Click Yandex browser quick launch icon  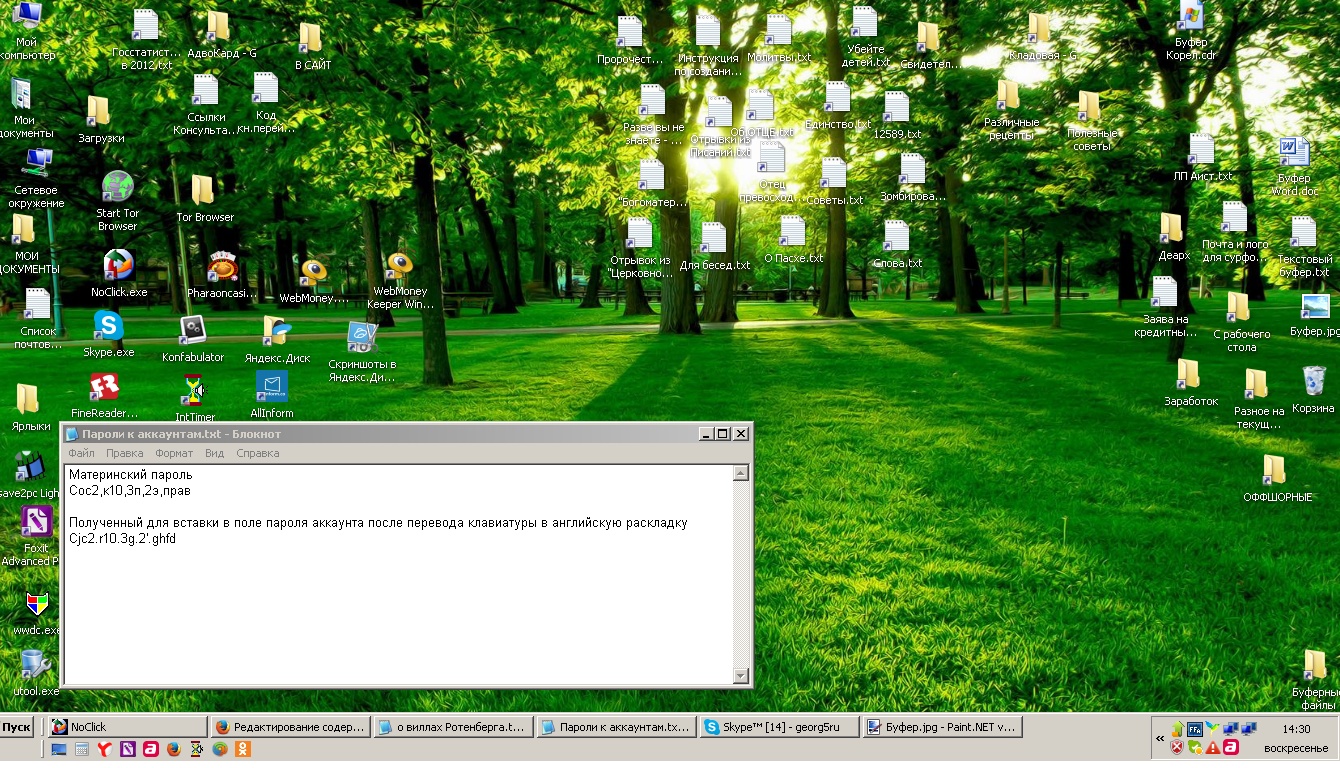[103, 748]
